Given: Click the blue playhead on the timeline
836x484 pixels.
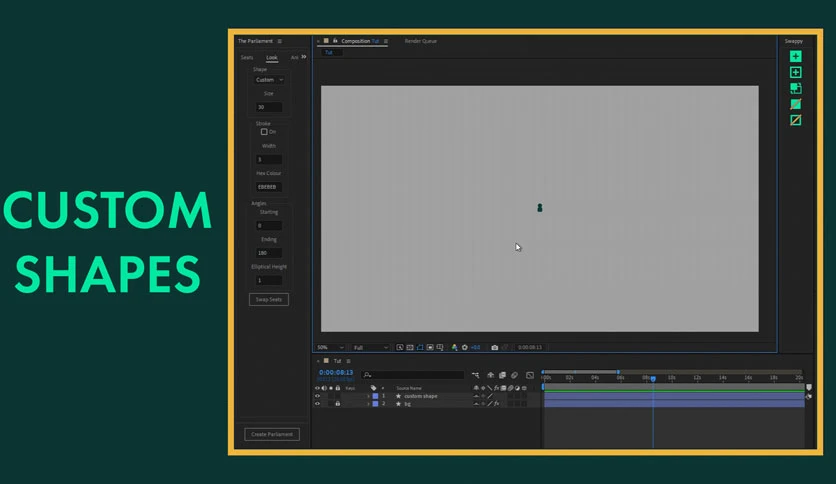Looking at the screenshot, I should pyautogui.click(x=653, y=378).
